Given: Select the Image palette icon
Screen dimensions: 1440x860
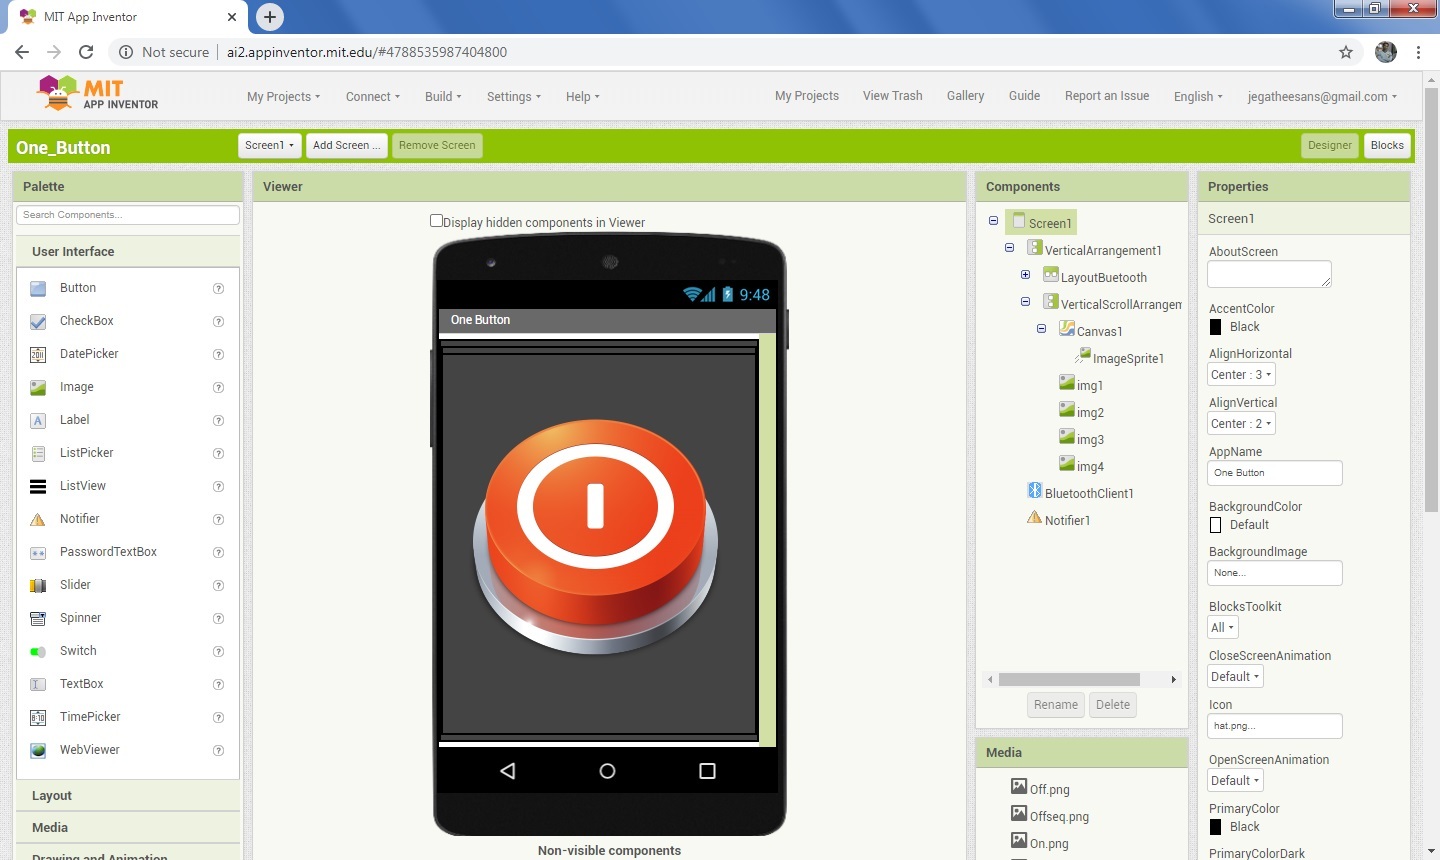Looking at the screenshot, I should click(38, 388).
